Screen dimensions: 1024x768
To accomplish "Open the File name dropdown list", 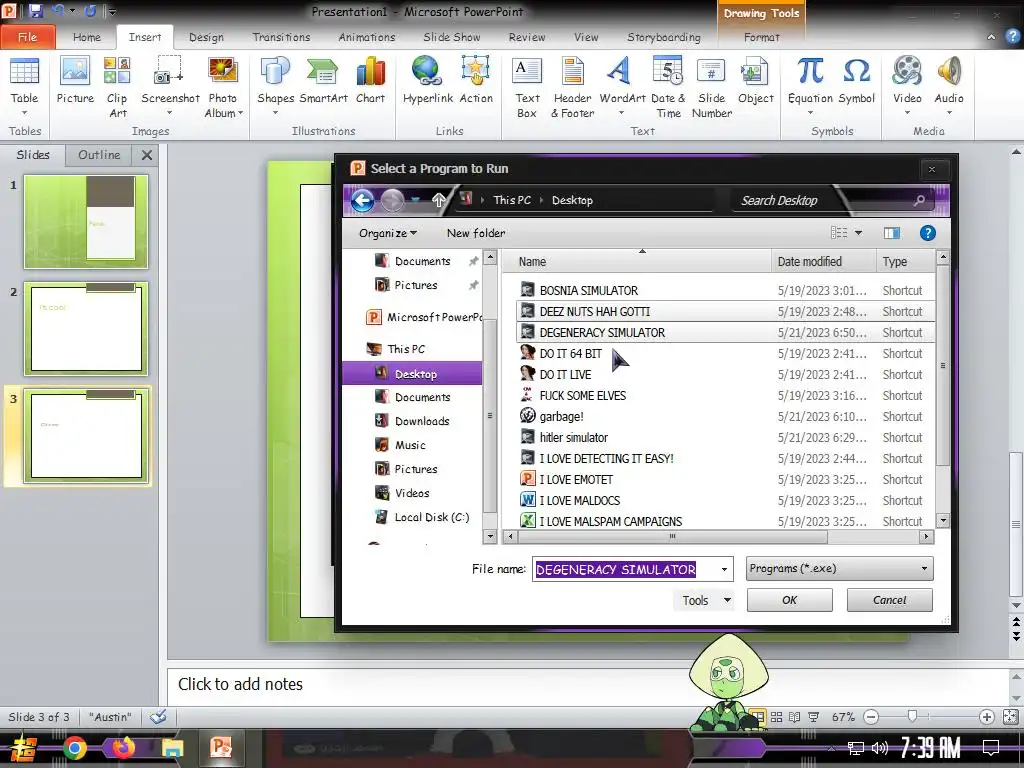I will pyautogui.click(x=724, y=569).
